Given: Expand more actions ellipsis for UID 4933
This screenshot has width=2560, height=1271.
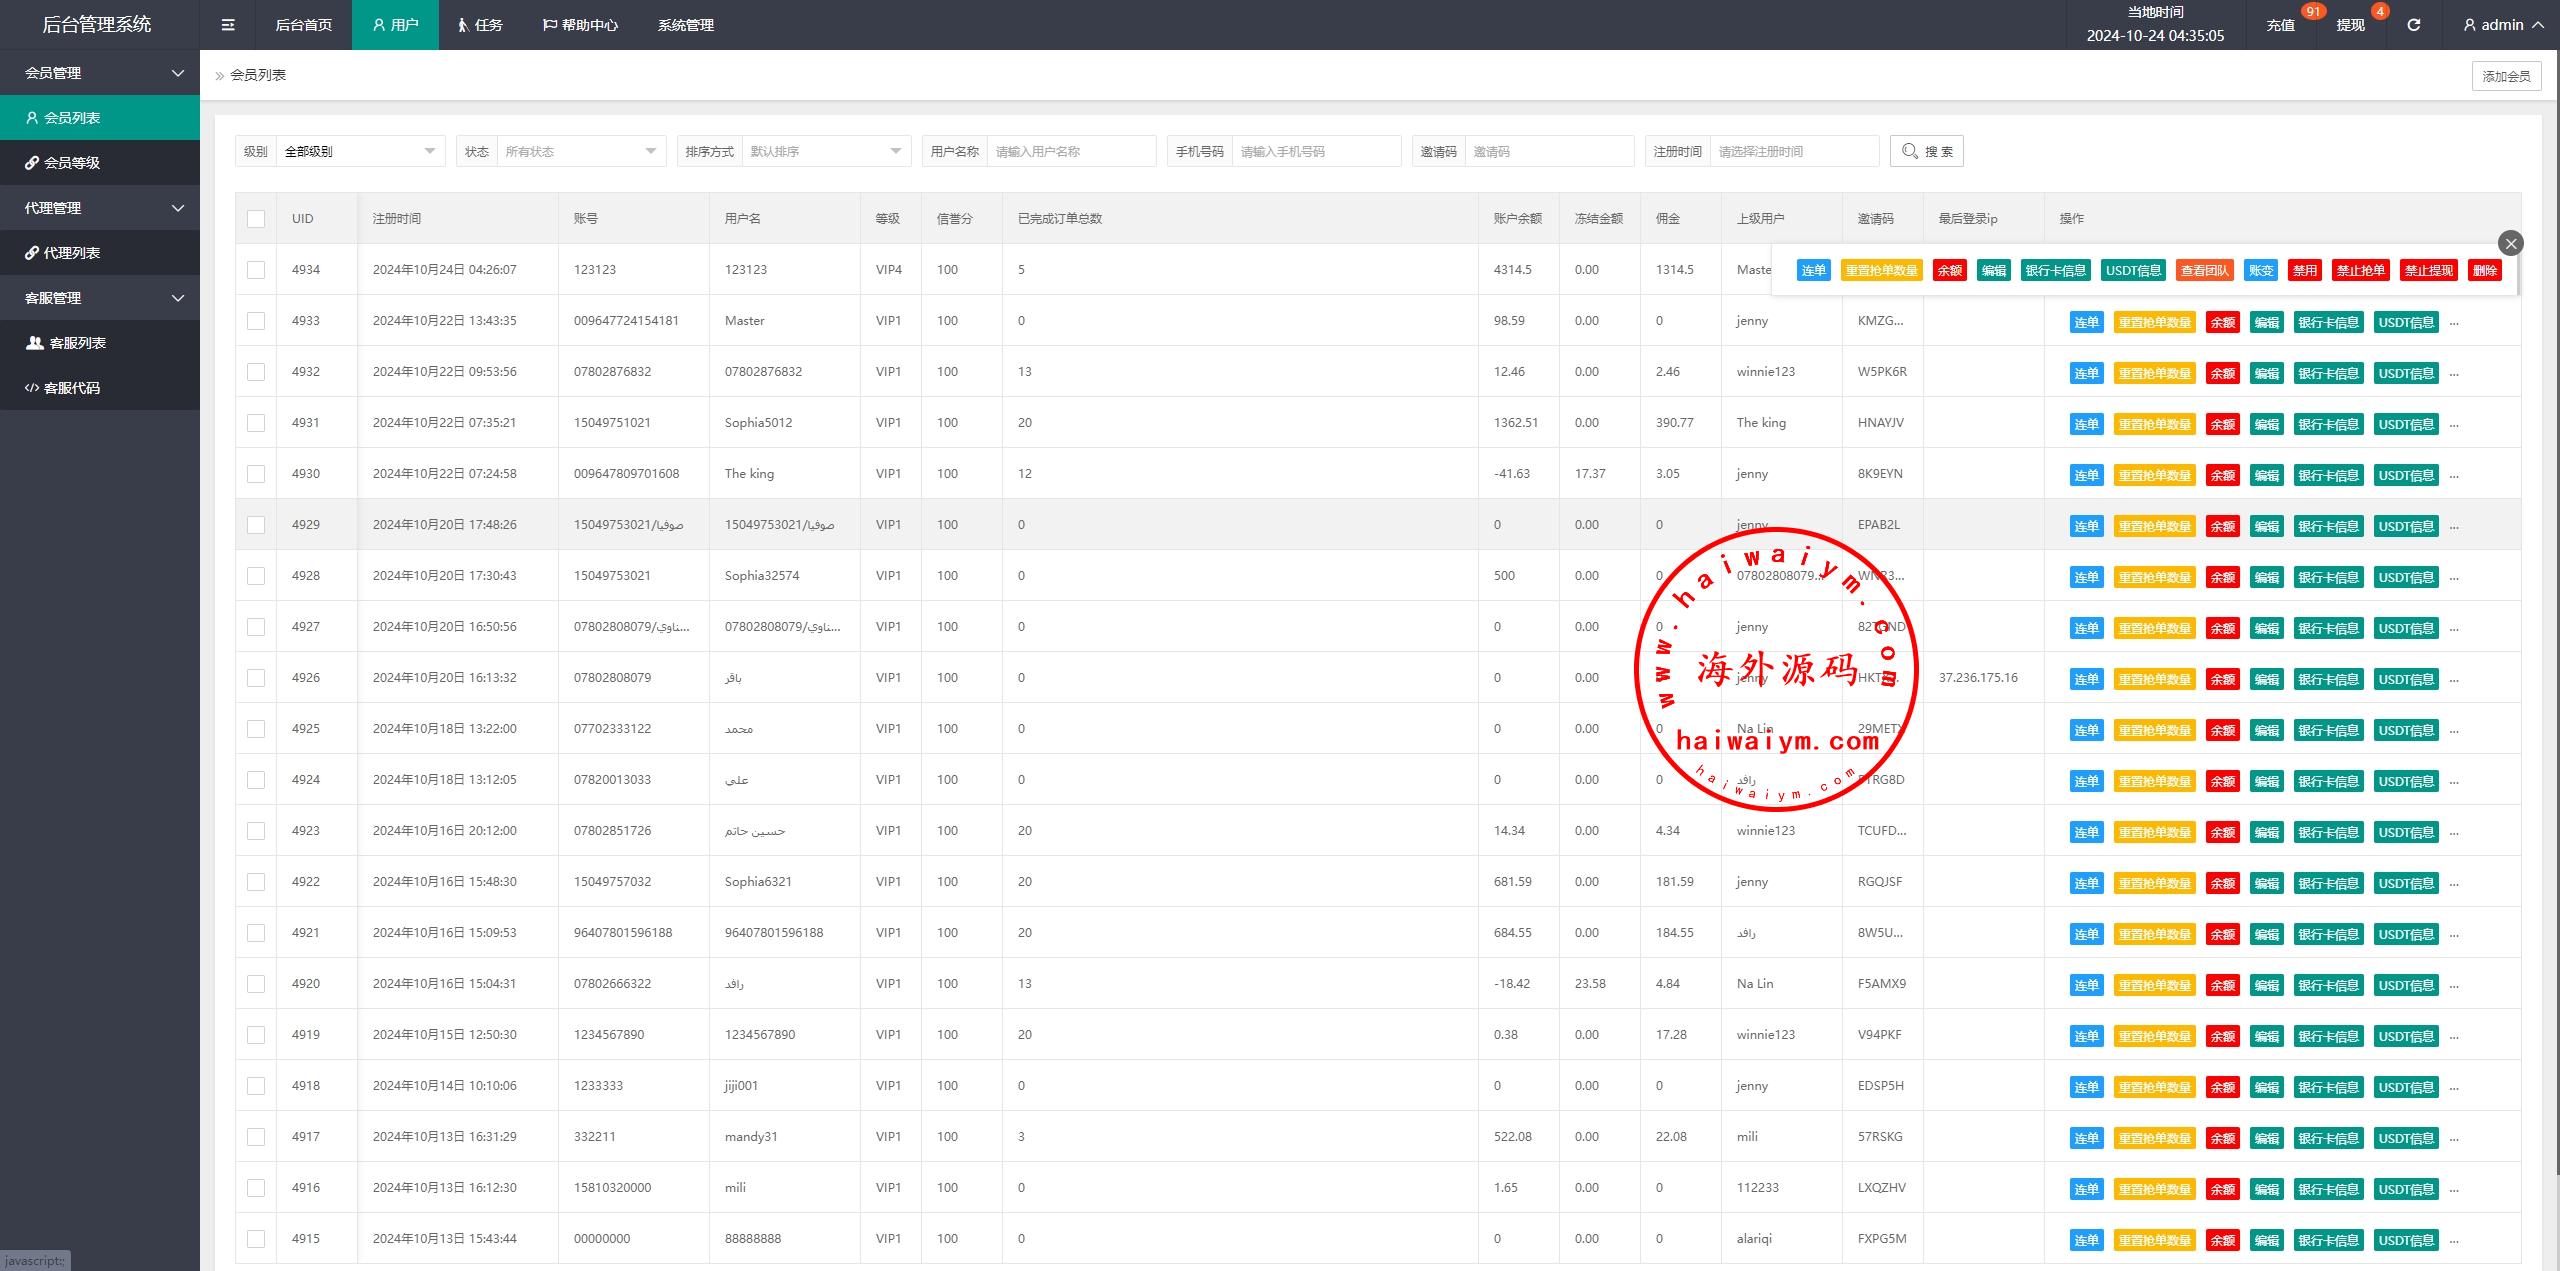Looking at the screenshot, I should tap(2454, 323).
